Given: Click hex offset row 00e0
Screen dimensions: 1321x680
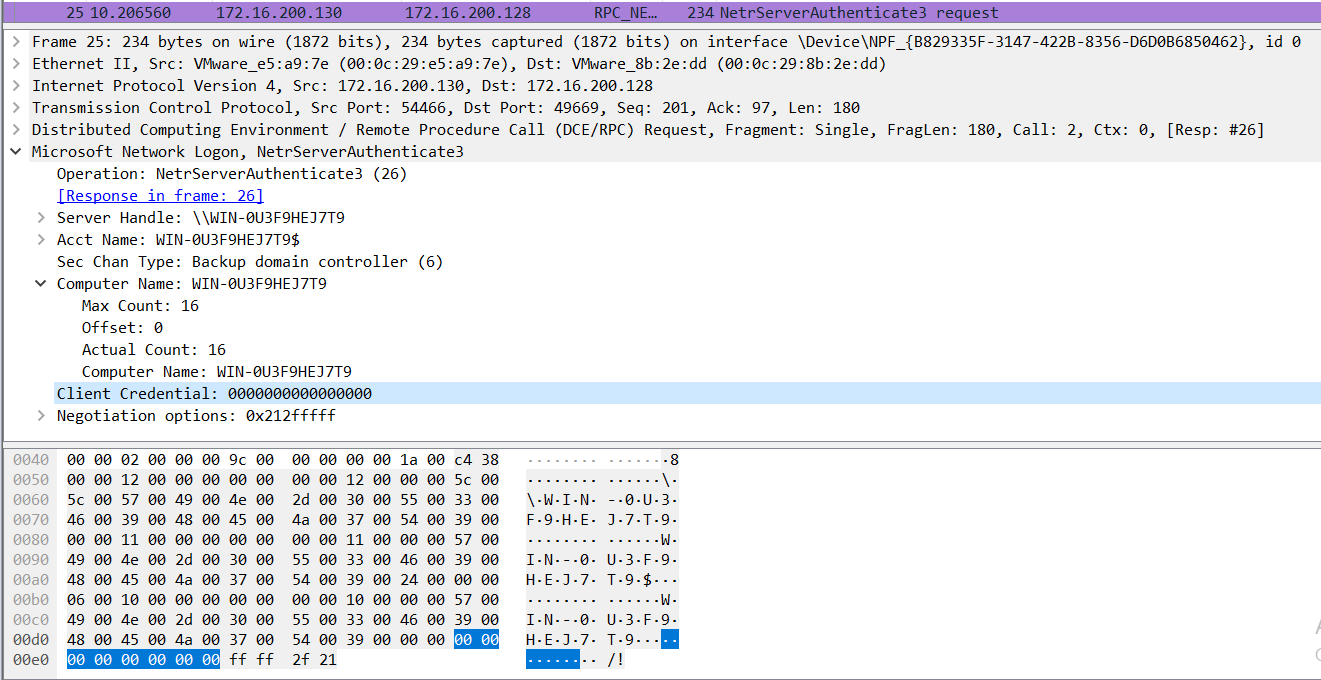Looking at the screenshot, I should pyautogui.click(x=31, y=660).
